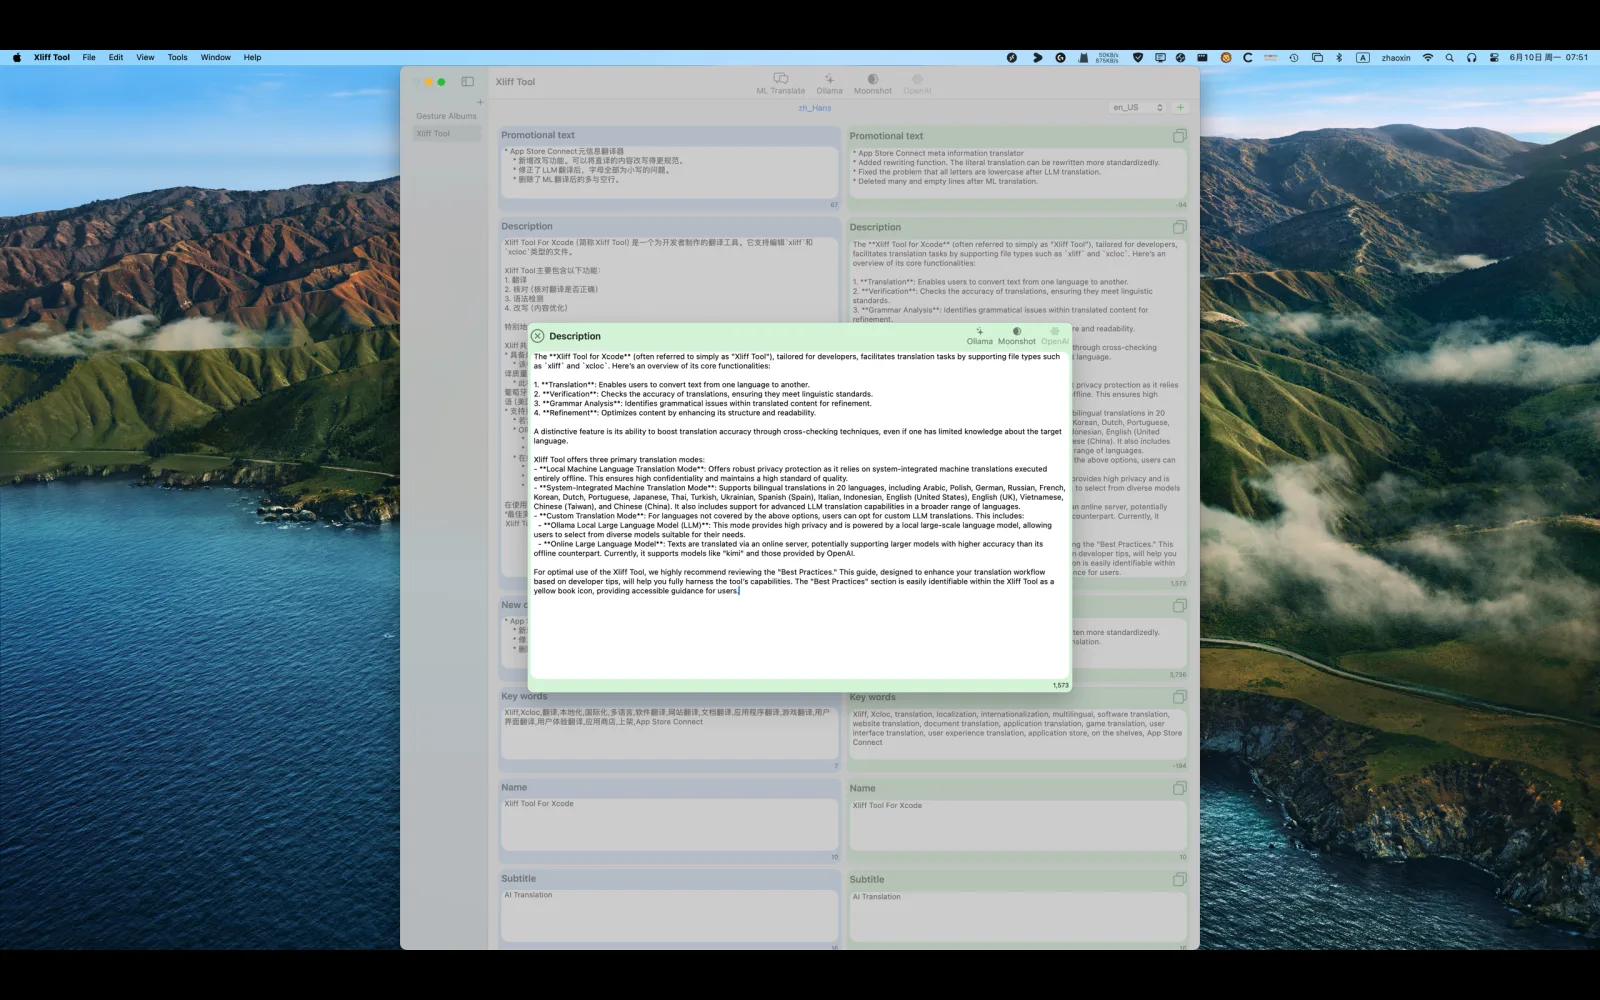This screenshot has width=1600, height=1000.
Task: Click the 1,573 character count in popup
Action: pyautogui.click(x=1060, y=685)
